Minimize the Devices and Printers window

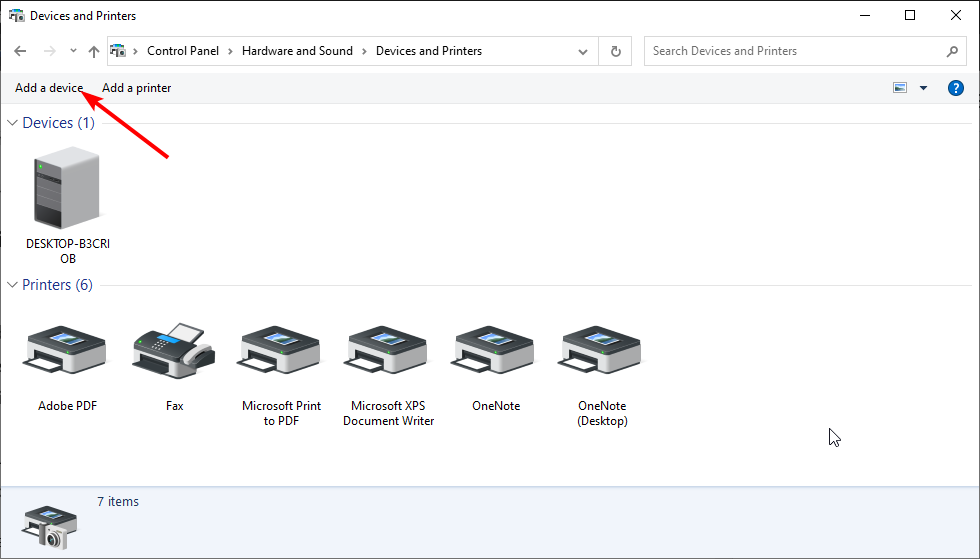coord(865,16)
